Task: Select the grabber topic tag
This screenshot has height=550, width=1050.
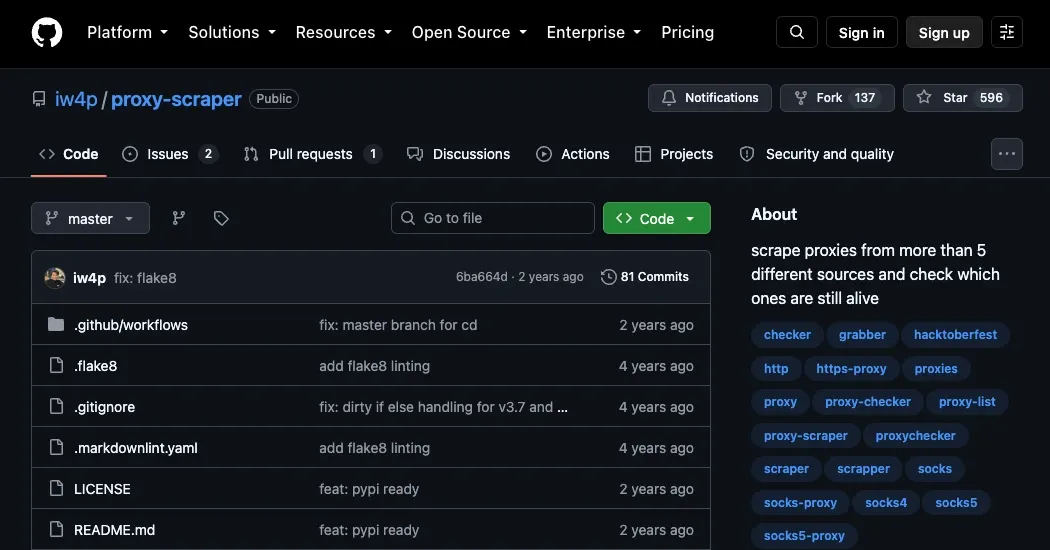Action: (862, 335)
